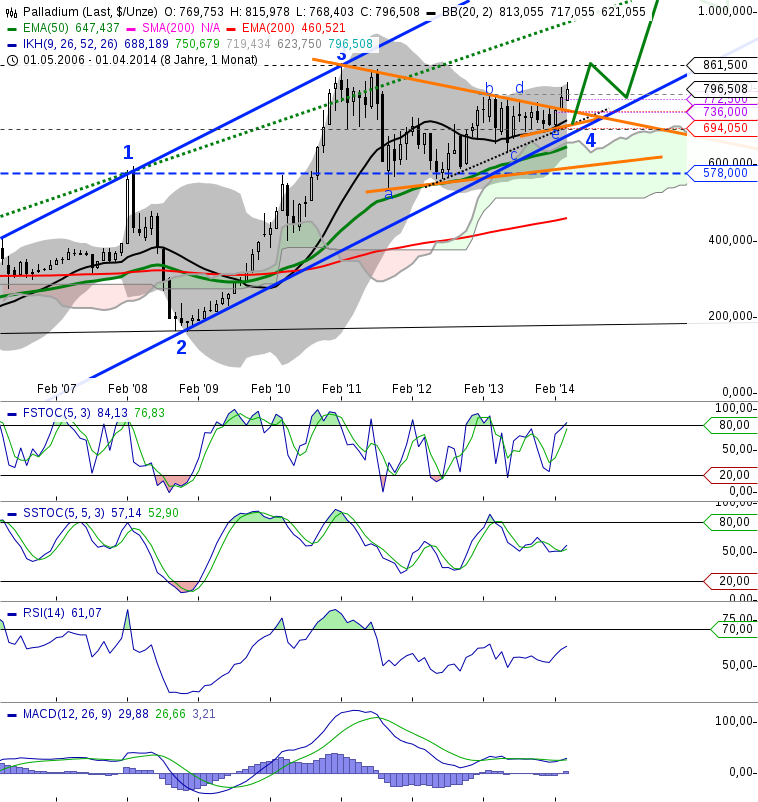Click the SSTOC(5, 5, 3) indicator label
Viewport: 758px width, 802px height.
(64, 512)
